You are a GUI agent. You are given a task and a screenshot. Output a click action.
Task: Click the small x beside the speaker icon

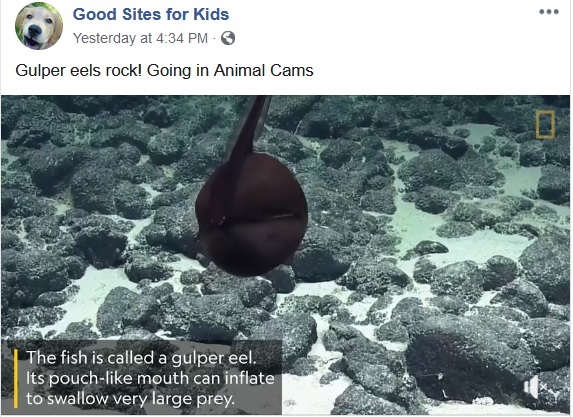click(544, 386)
